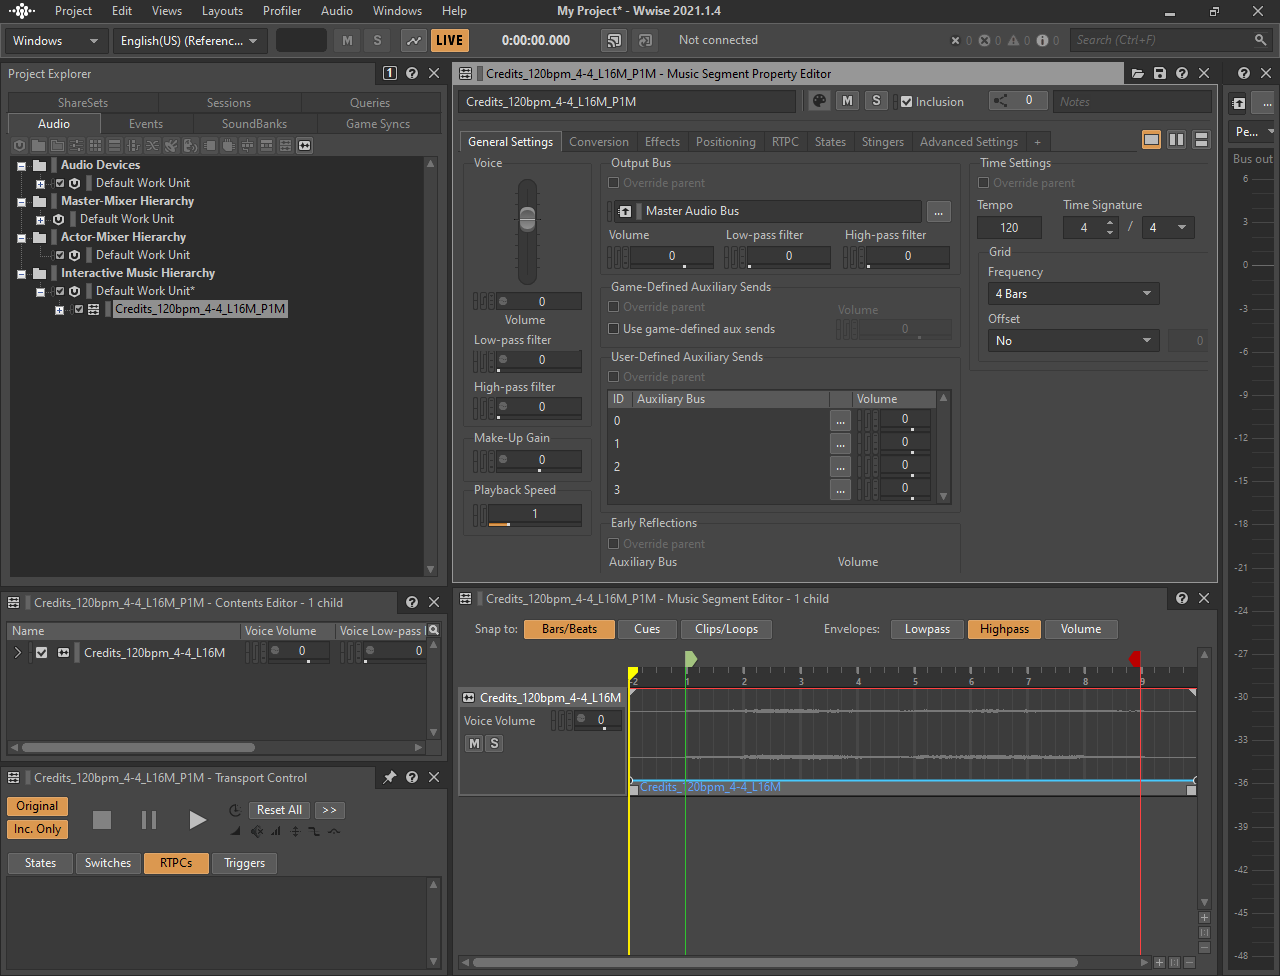The width and height of the screenshot is (1280, 976).
Task: Mute the Credits track in Music Segment Editor
Action: click(474, 743)
